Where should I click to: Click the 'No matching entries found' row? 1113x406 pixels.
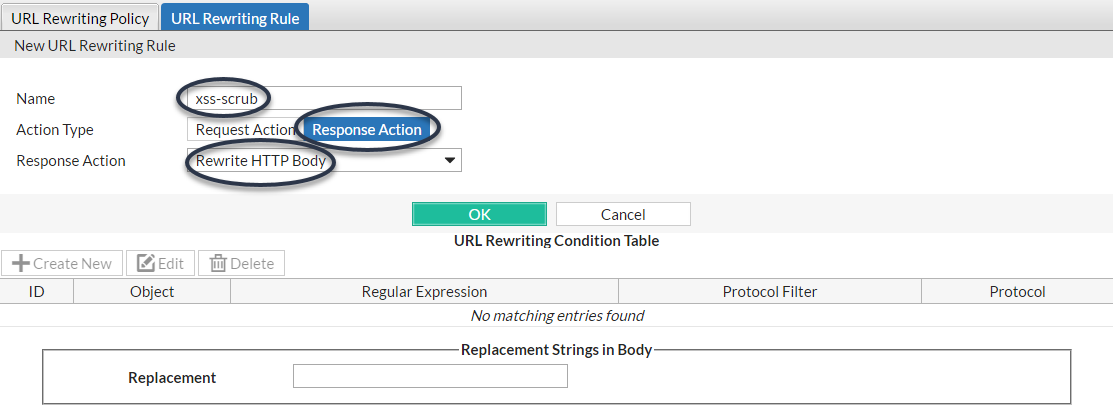pos(557,316)
